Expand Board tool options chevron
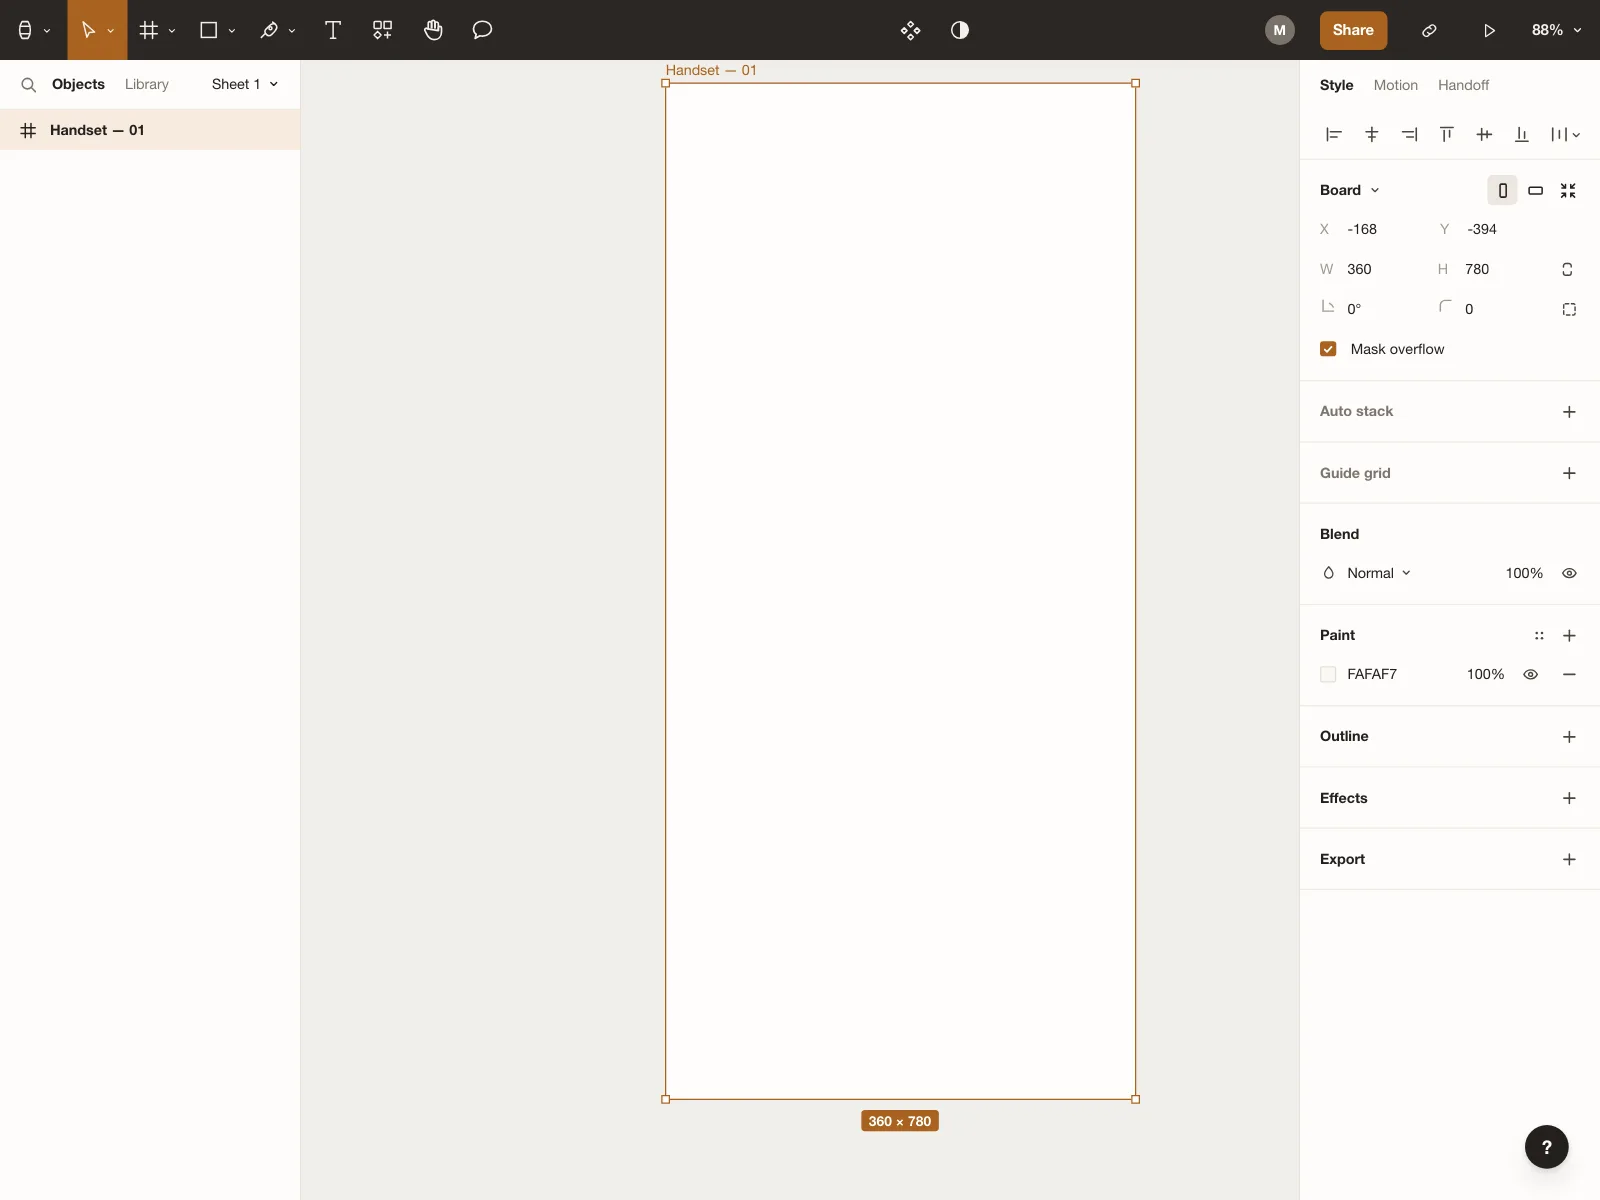 (172, 31)
